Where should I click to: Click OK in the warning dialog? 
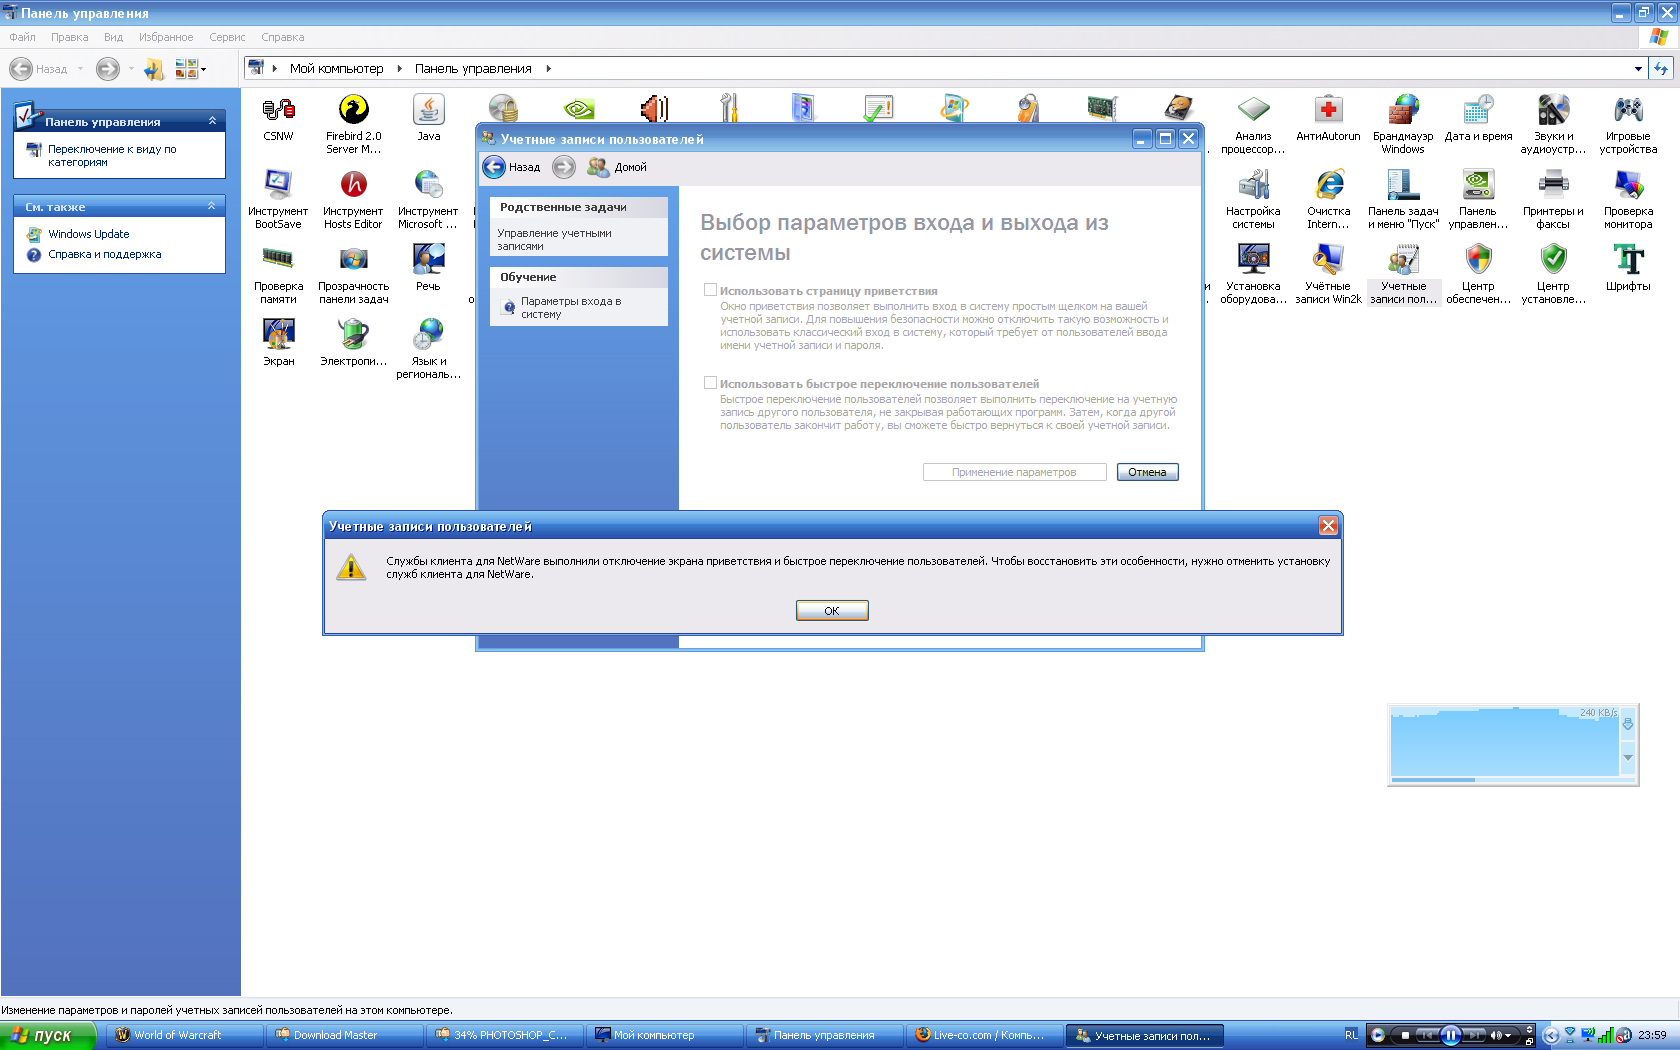pos(832,610)
